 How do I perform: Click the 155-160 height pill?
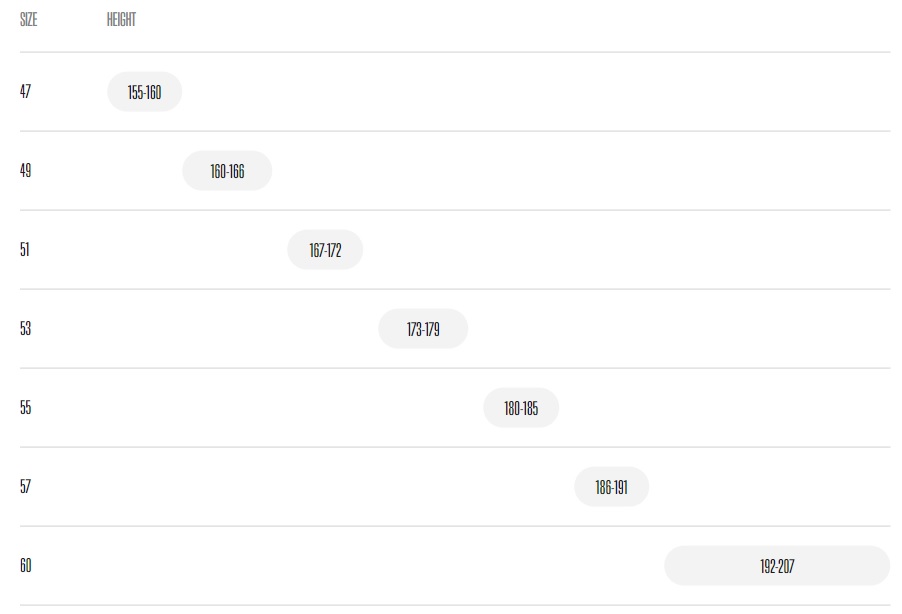[x=144, y=91]
